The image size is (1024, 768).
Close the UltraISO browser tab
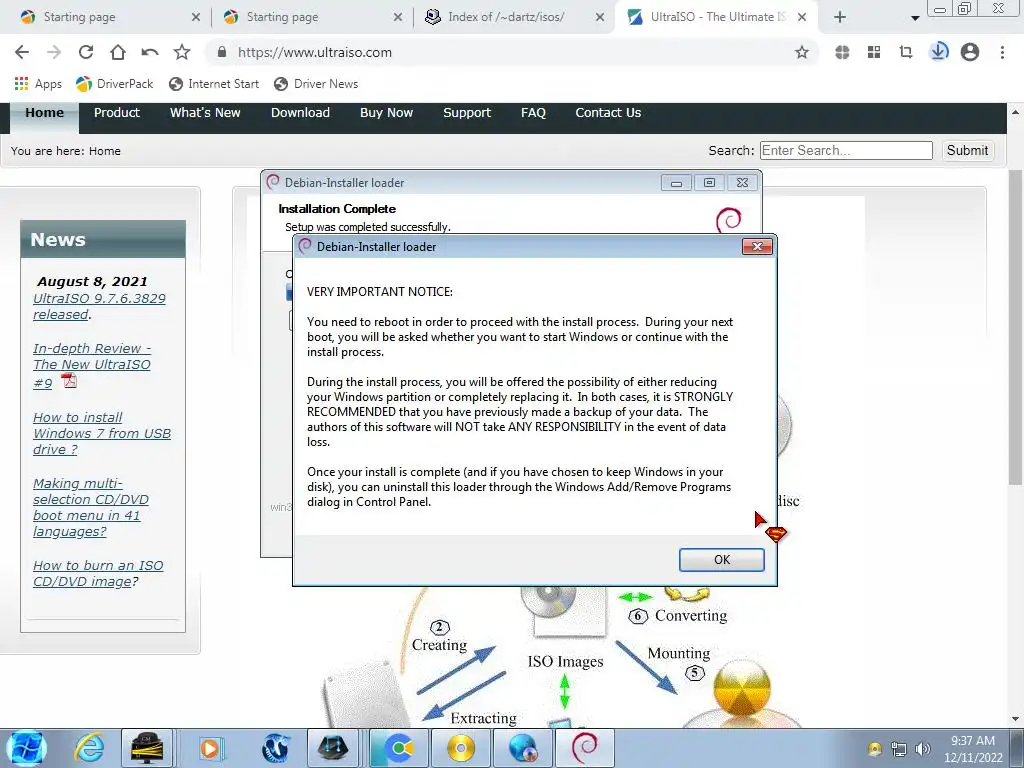[802, 17]
